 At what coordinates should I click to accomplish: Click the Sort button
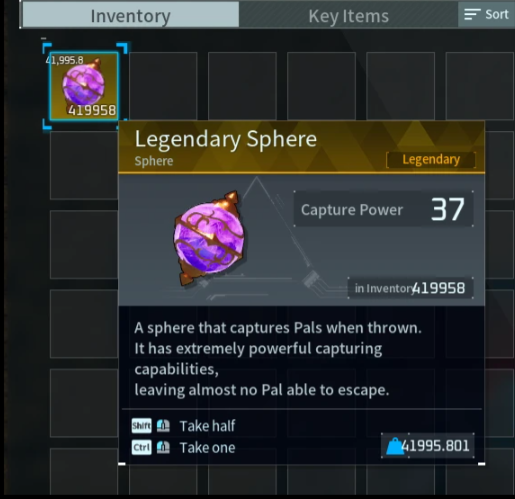tap(486, 15)
